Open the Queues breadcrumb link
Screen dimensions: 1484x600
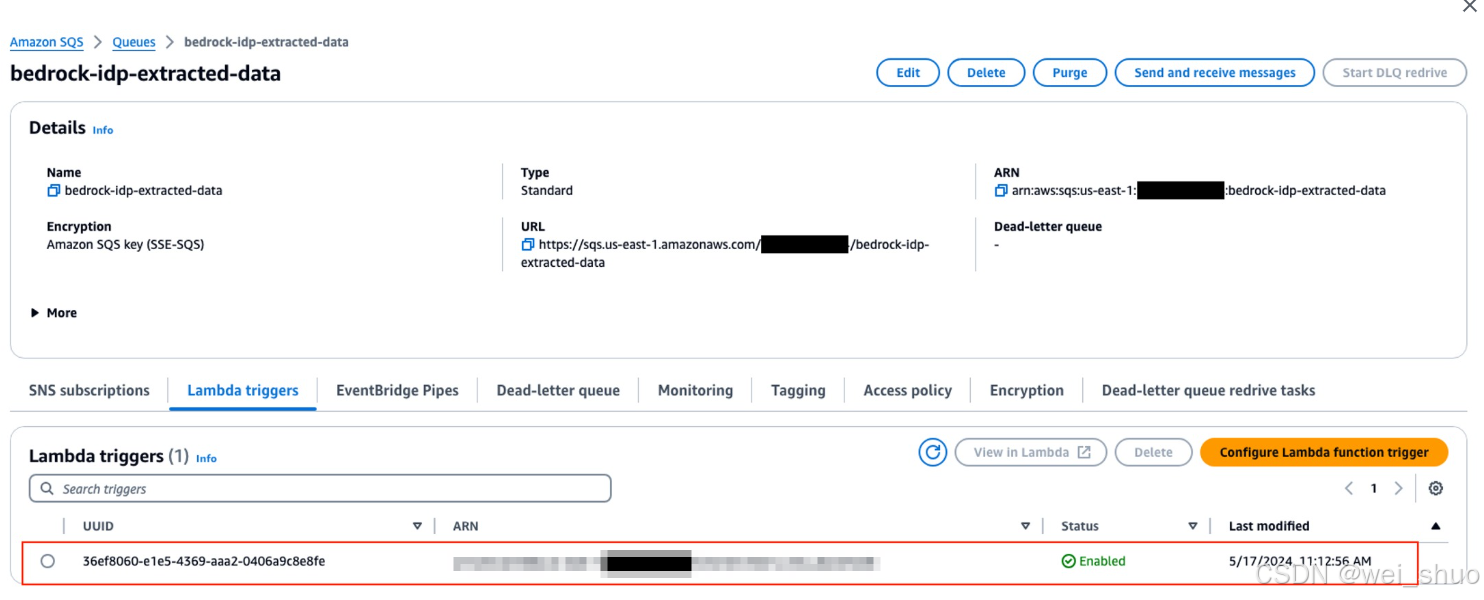click(x=134, y=42)
